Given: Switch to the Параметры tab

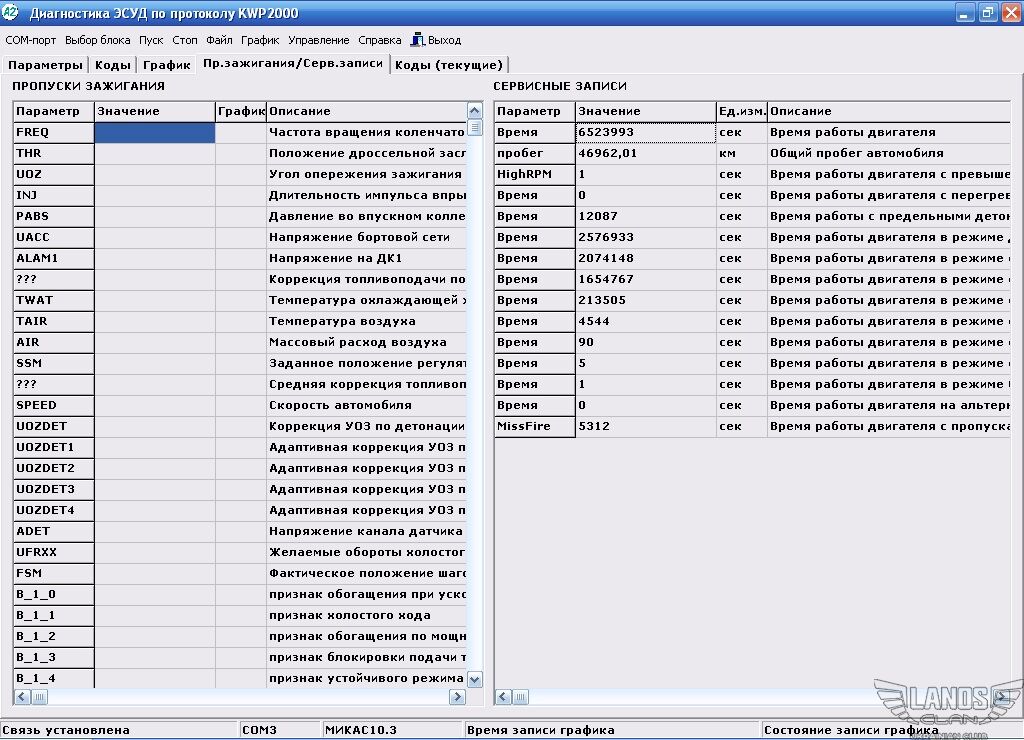Looking at the screenshot, I should (x=46, y=65).
